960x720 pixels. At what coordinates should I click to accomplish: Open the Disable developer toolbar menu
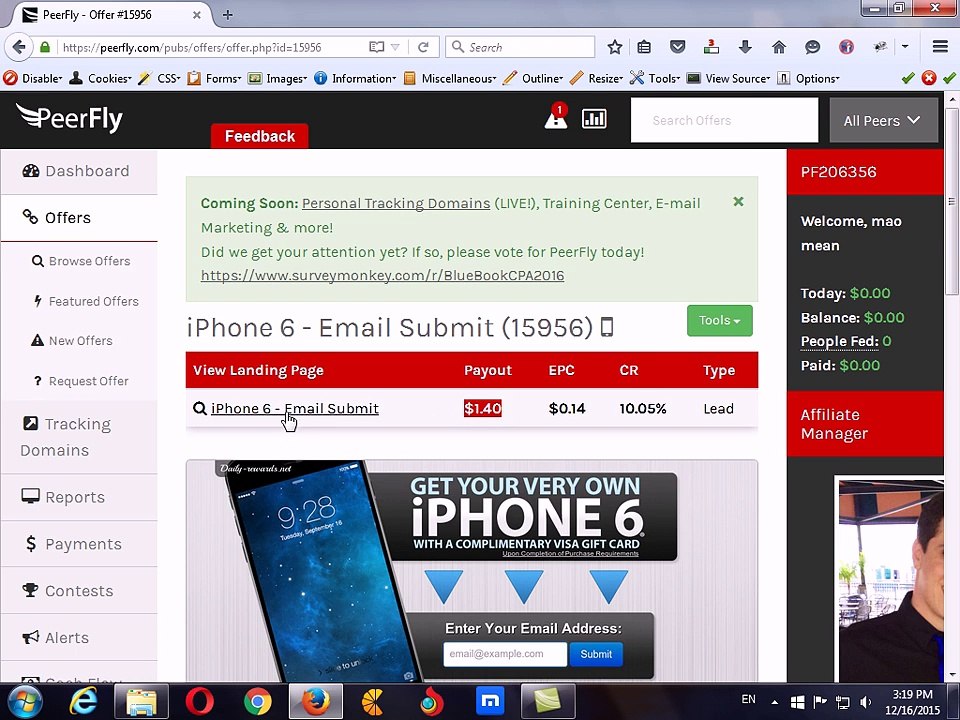[33, 78]
